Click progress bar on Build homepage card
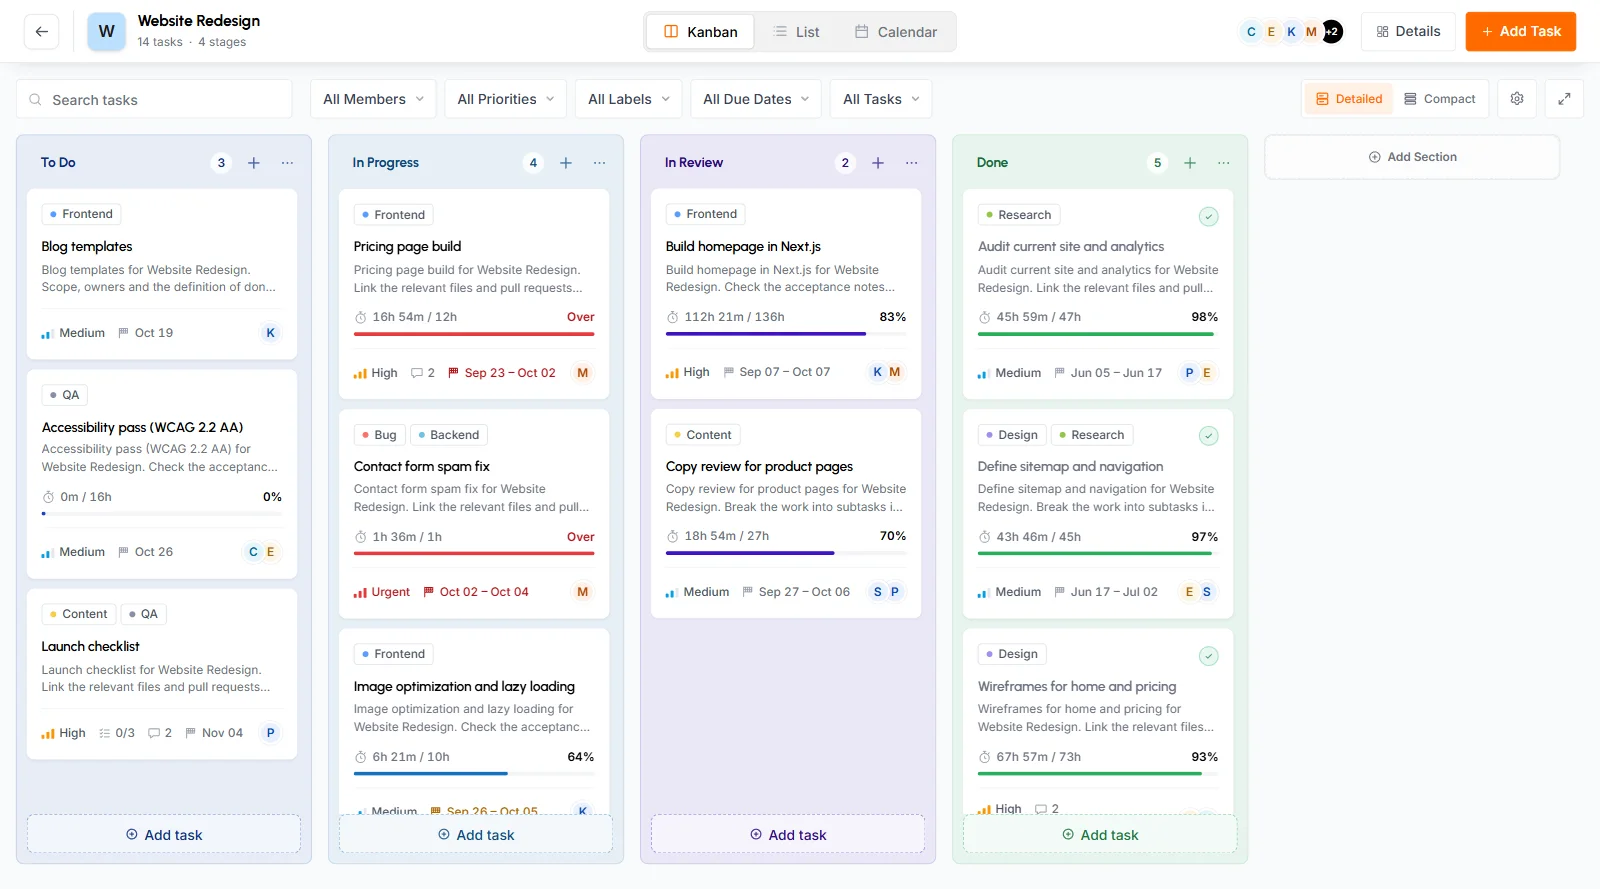This screenshot has width=1600, height=889. point(786,334)
